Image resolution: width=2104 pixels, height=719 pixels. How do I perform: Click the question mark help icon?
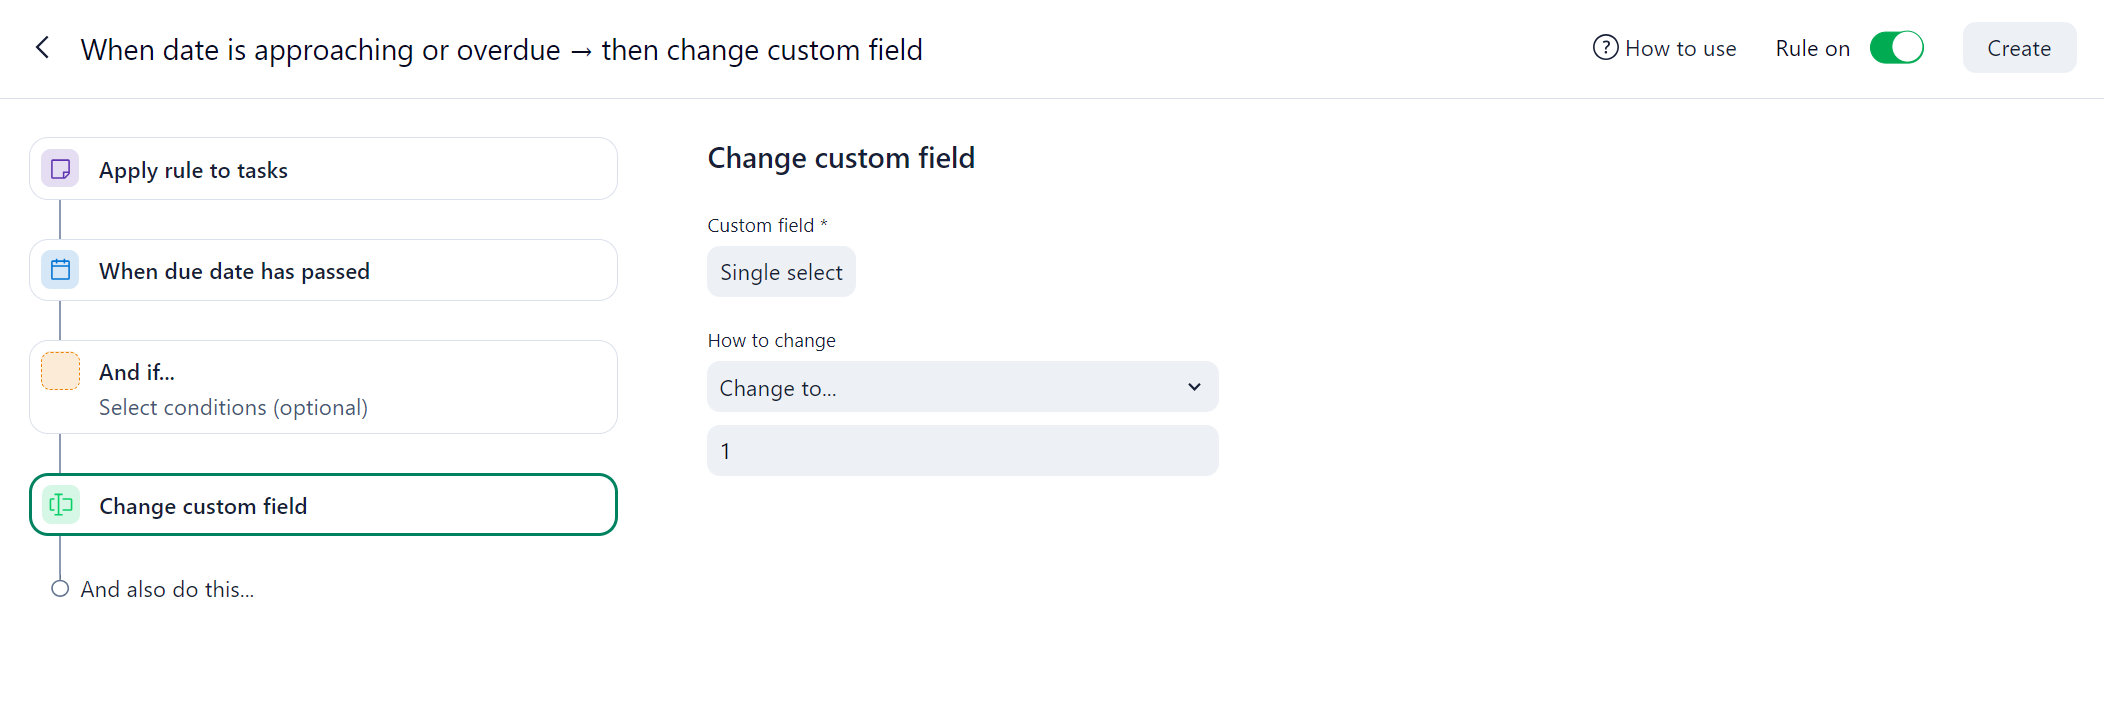(x=1605, y=48)
